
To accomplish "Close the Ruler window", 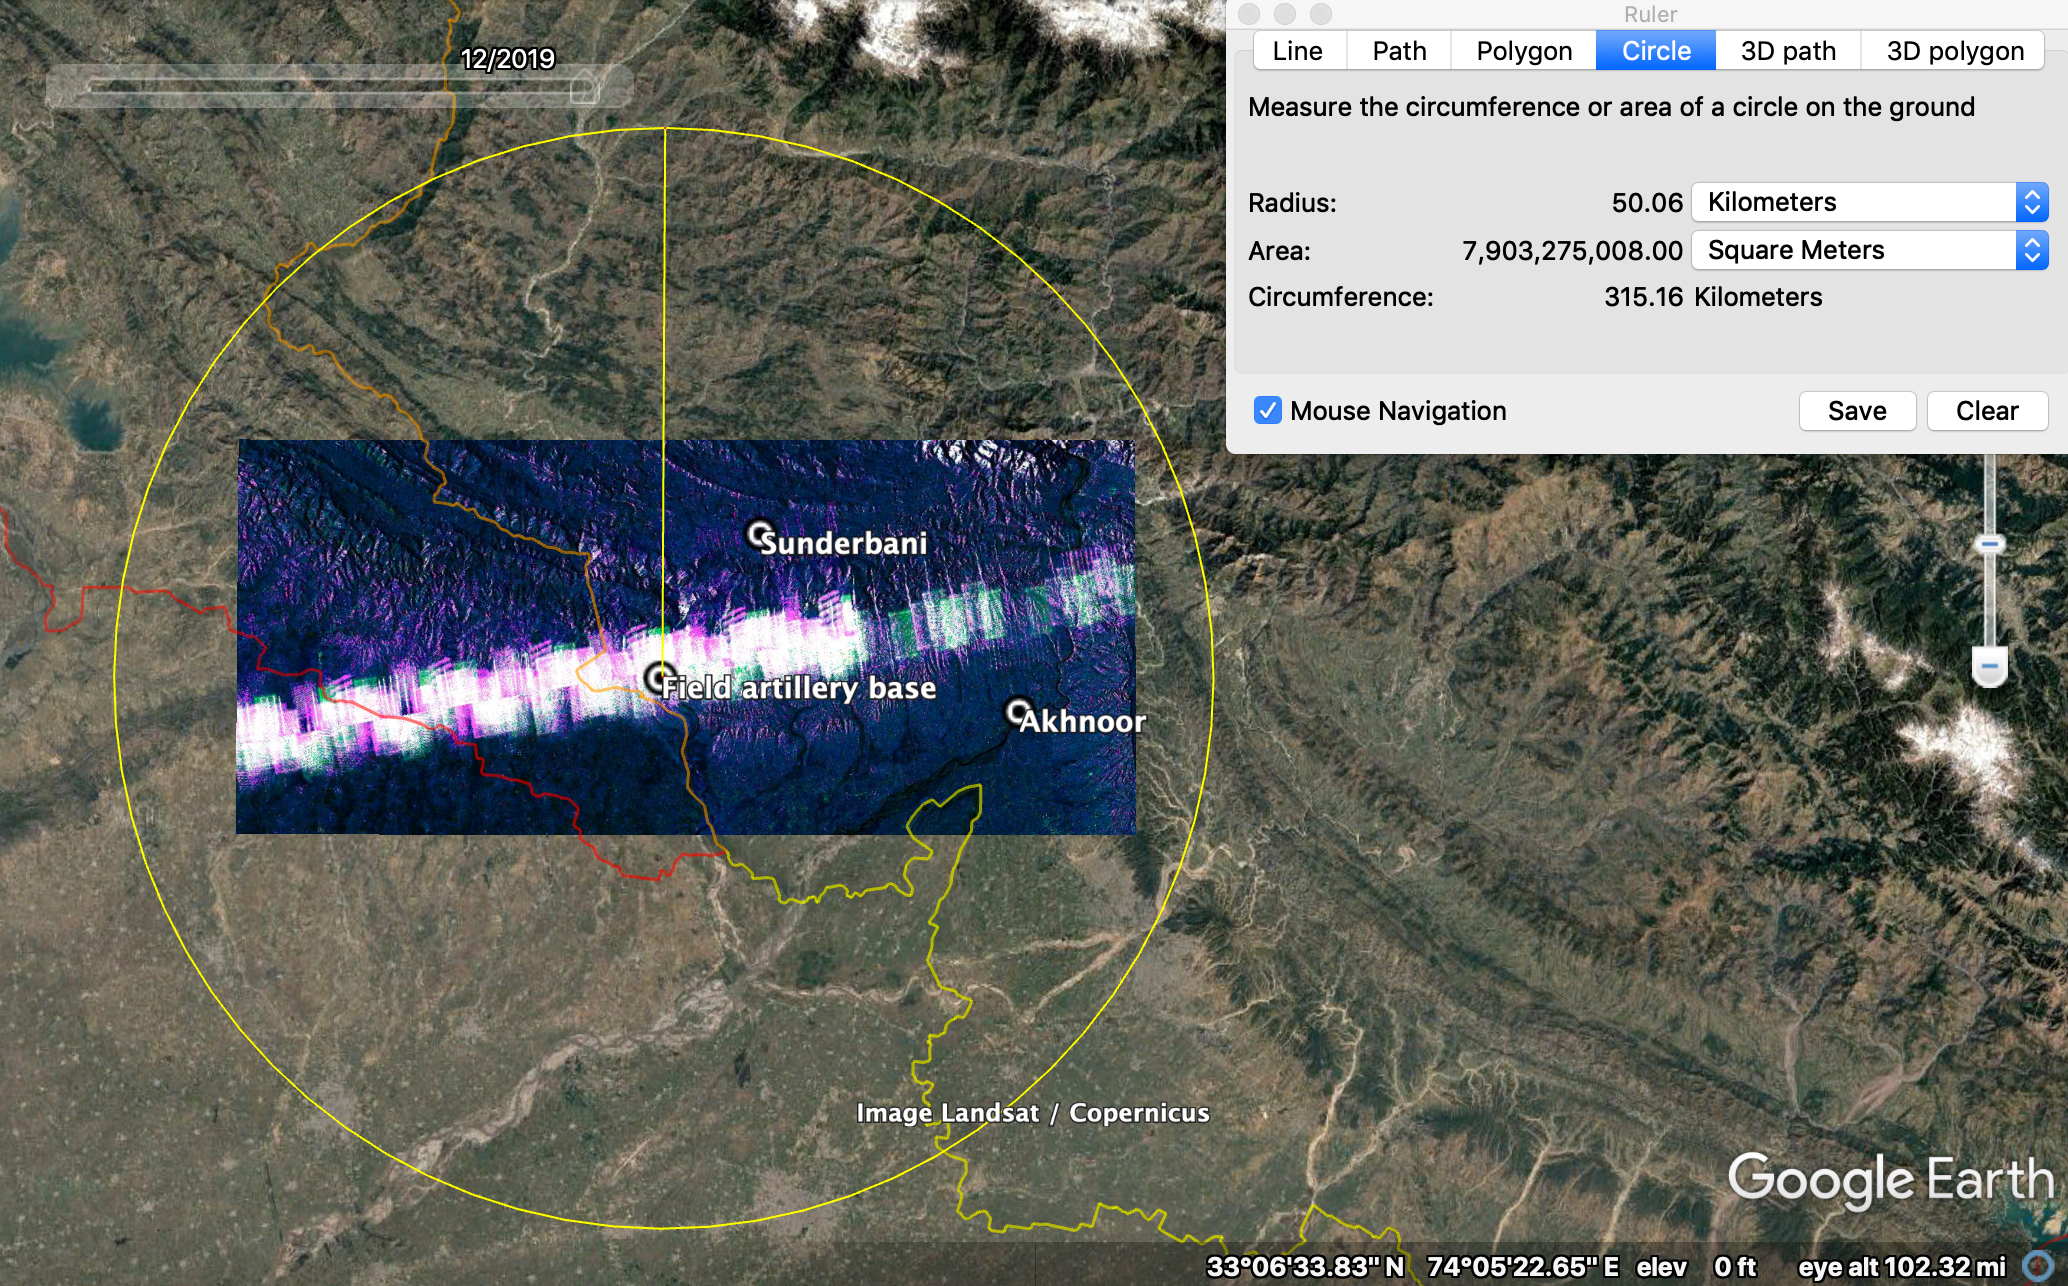I will (x=1249, y=14).
